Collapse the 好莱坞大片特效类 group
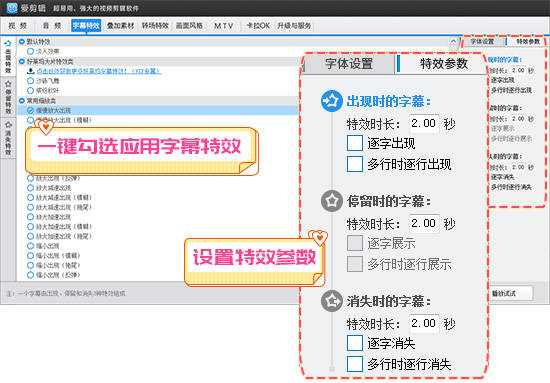550x383 pixels. 22,61
